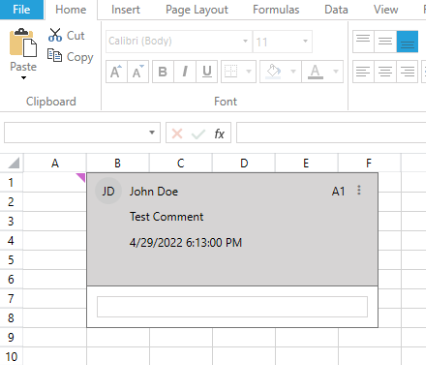
Task: Open the font size 11 combo box
Action: point(283,41)
